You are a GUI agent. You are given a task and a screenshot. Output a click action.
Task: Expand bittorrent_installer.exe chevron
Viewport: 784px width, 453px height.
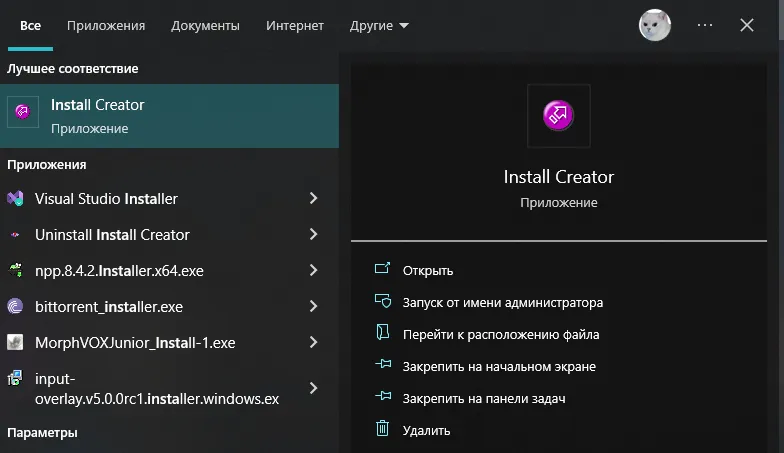point(314,306)
